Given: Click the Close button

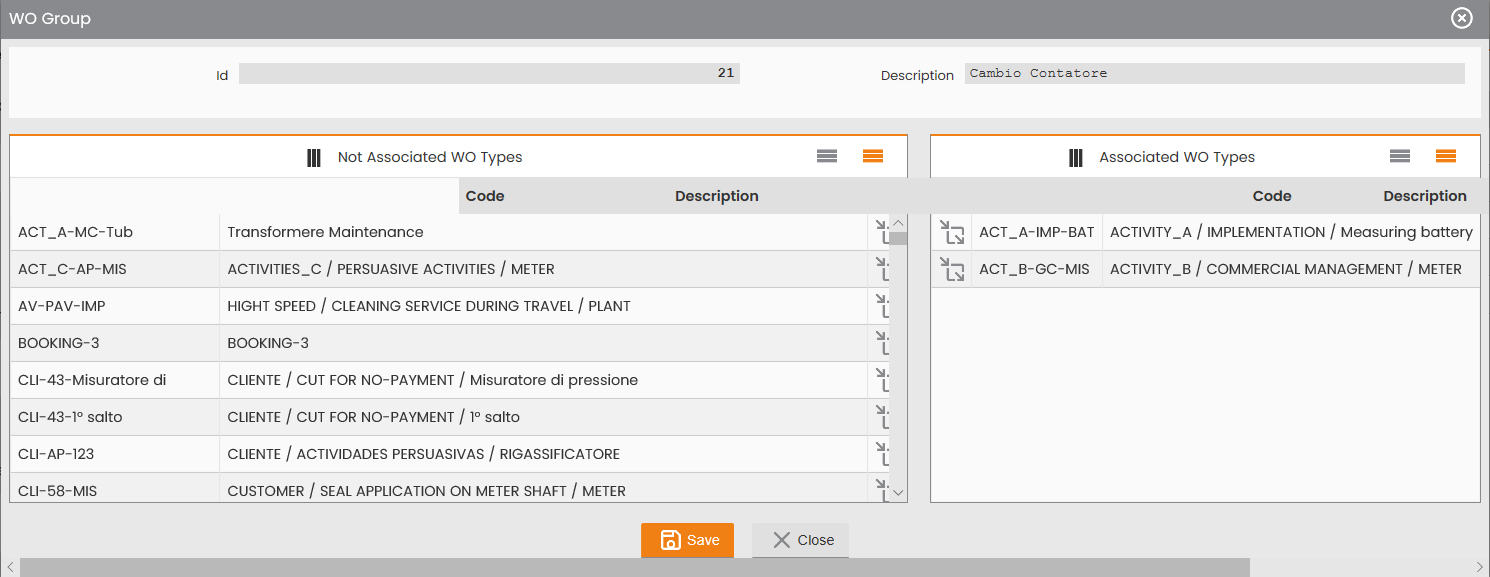Looking at the screenshot, I should [800, 540].
